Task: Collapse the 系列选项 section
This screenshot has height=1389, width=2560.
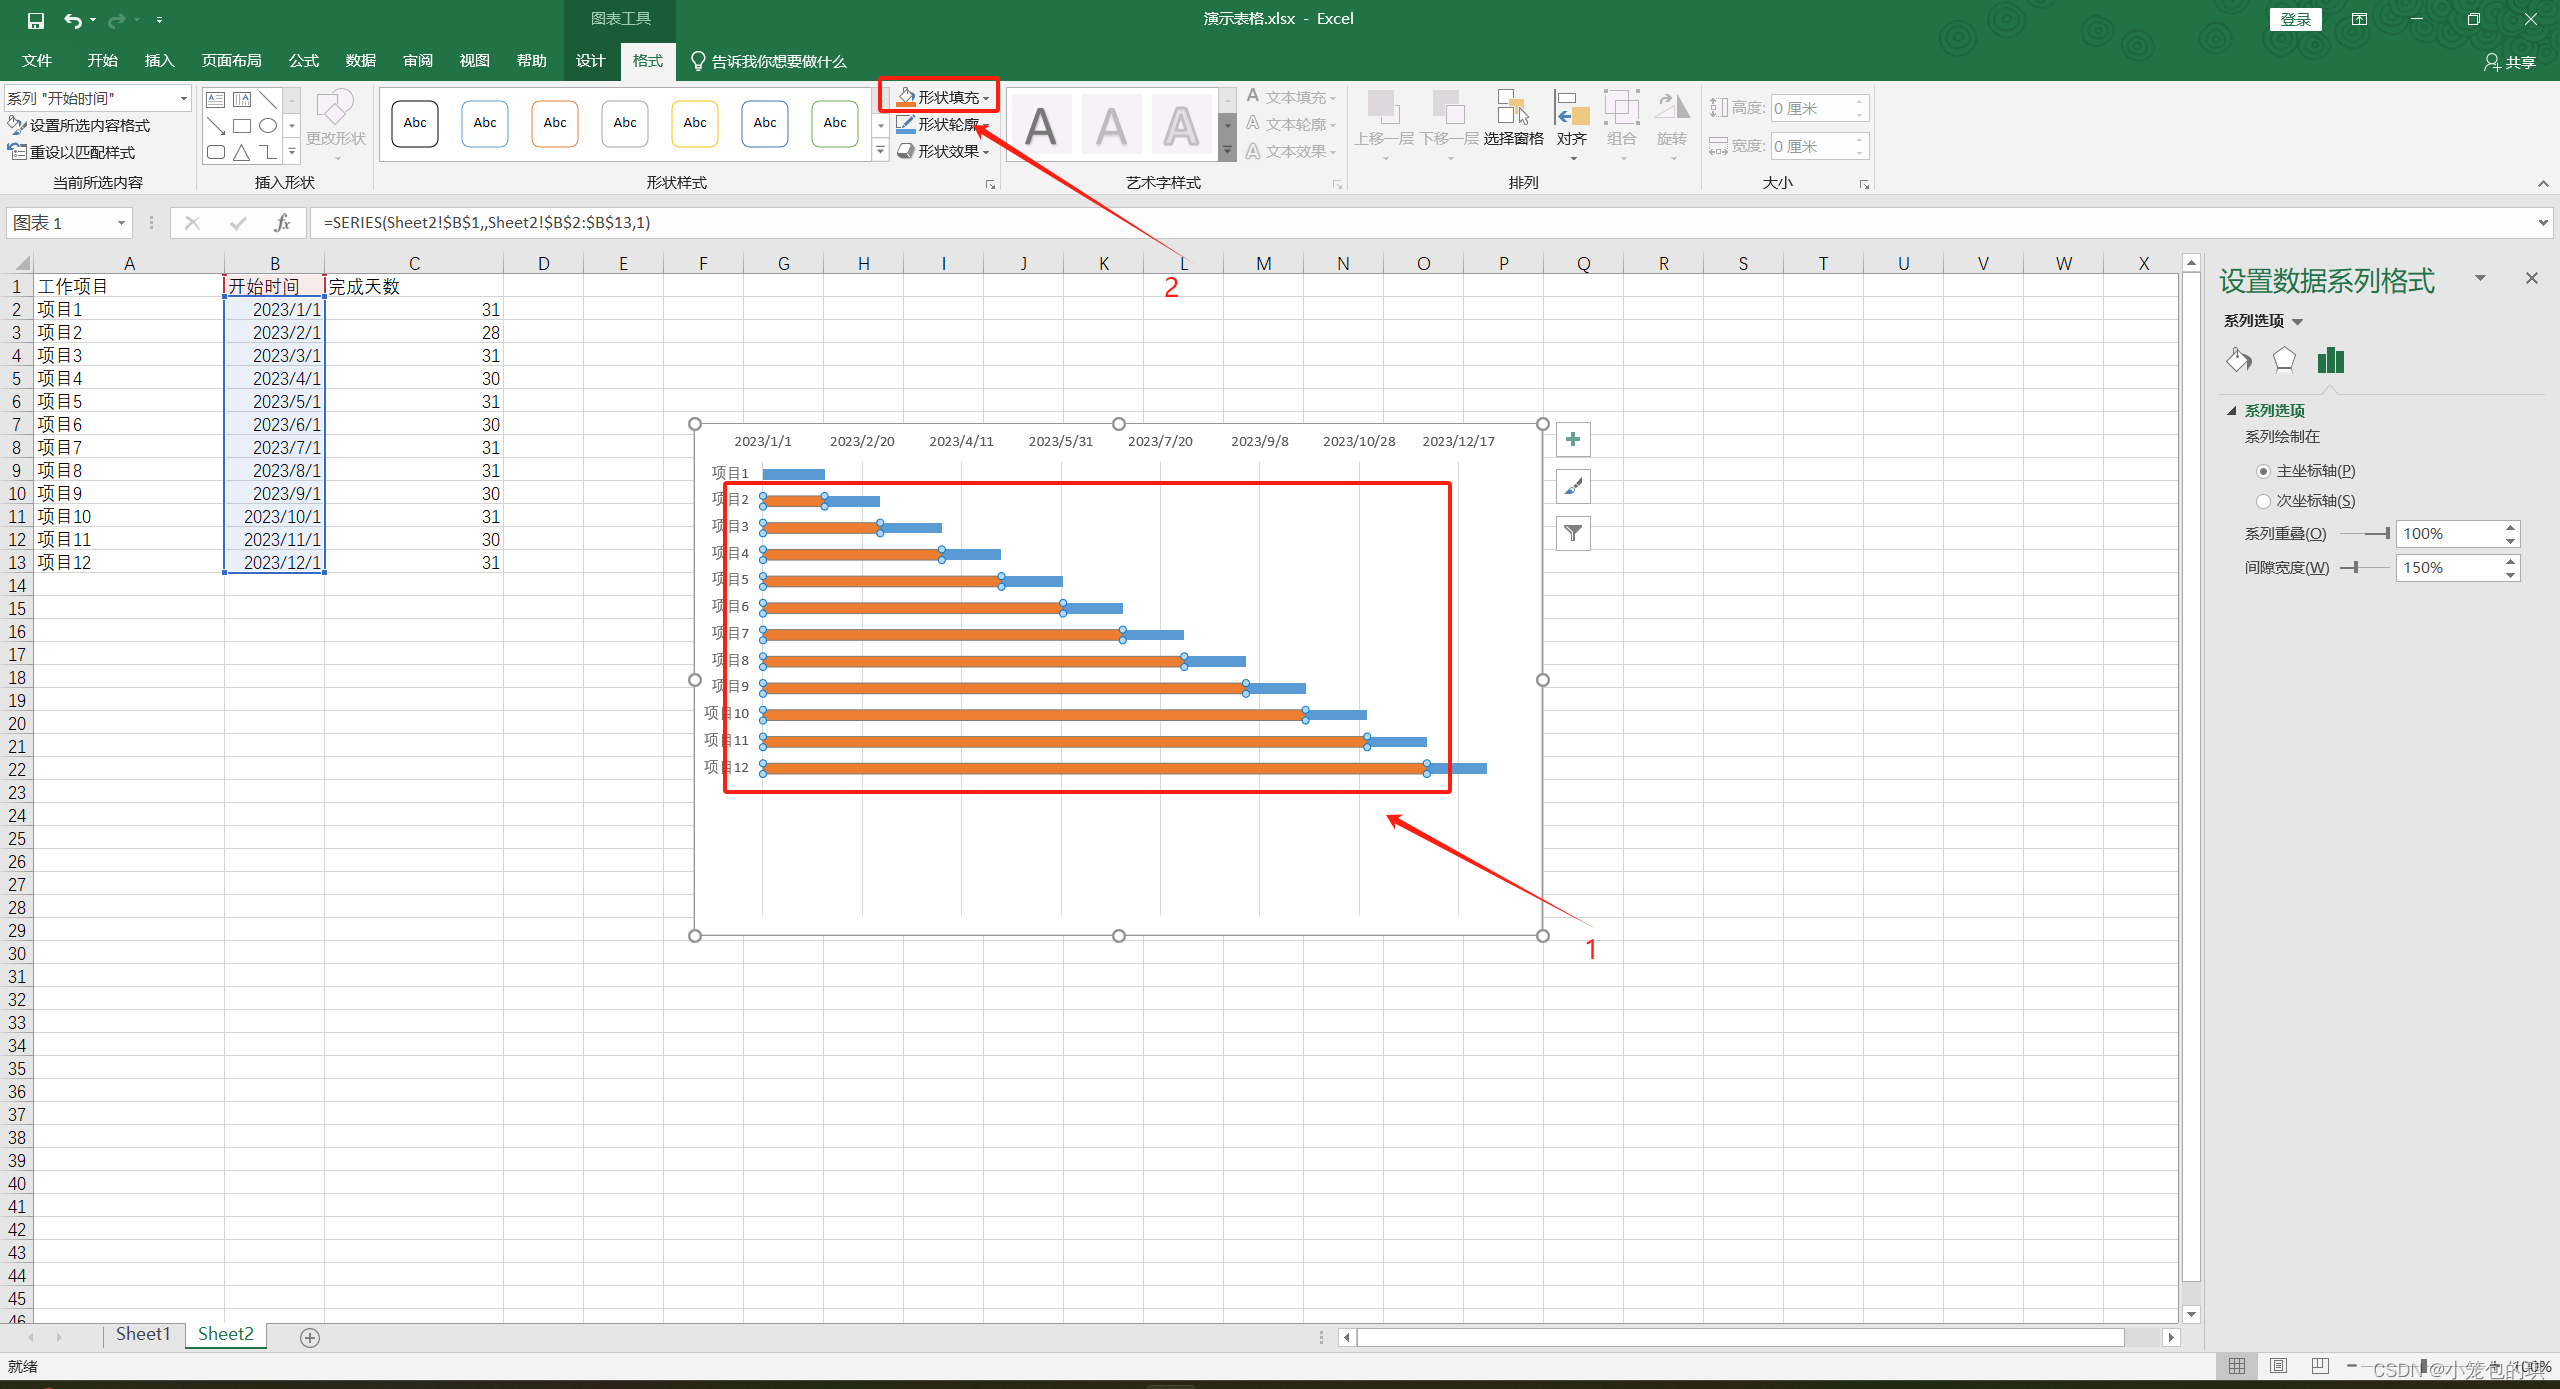Action: pos(2232,410)
